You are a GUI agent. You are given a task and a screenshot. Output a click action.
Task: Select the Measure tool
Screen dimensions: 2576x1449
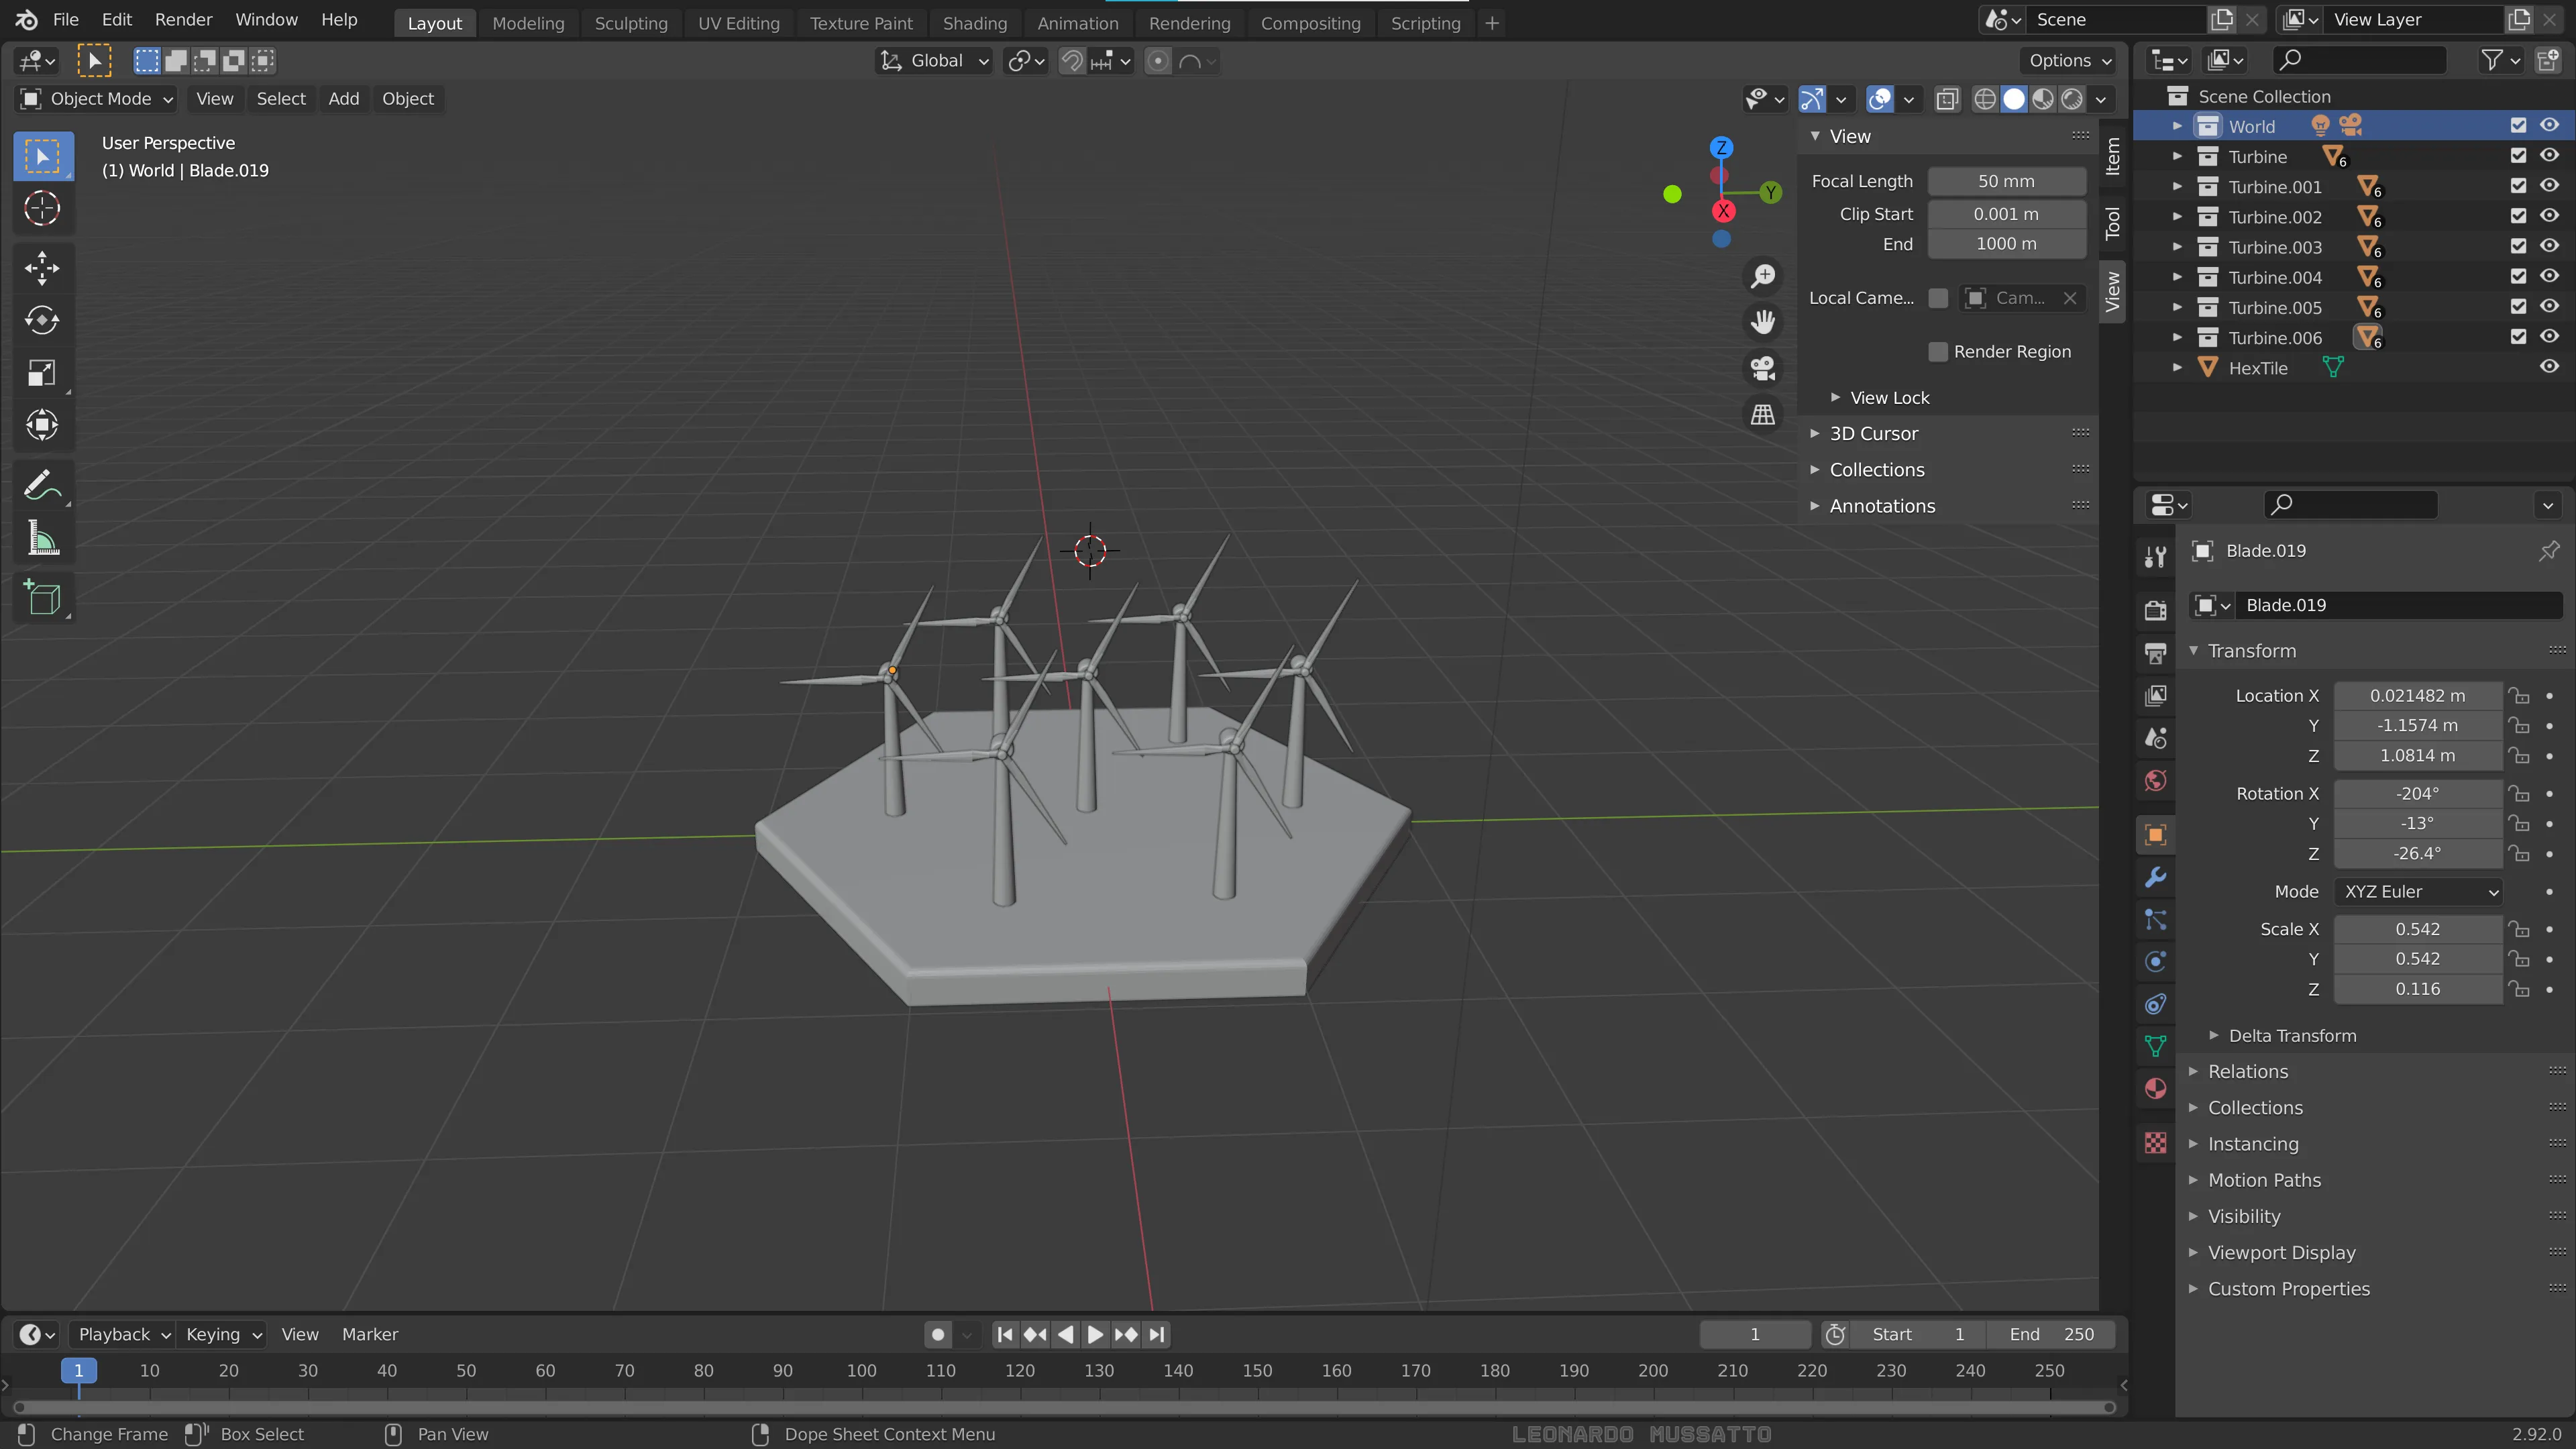pyautogui.click(x=42, y=538)
